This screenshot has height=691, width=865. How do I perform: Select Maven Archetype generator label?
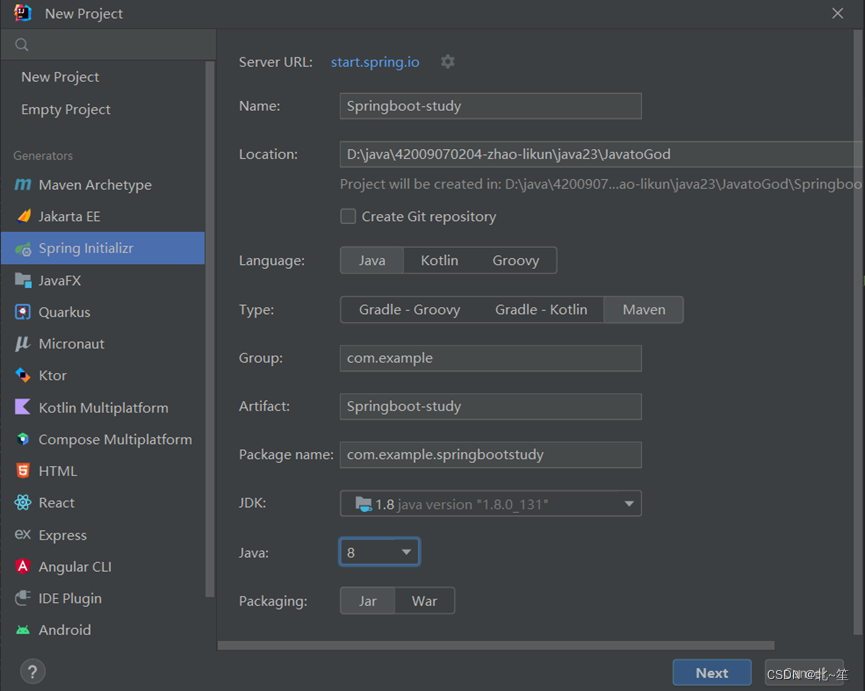[95, 185]
